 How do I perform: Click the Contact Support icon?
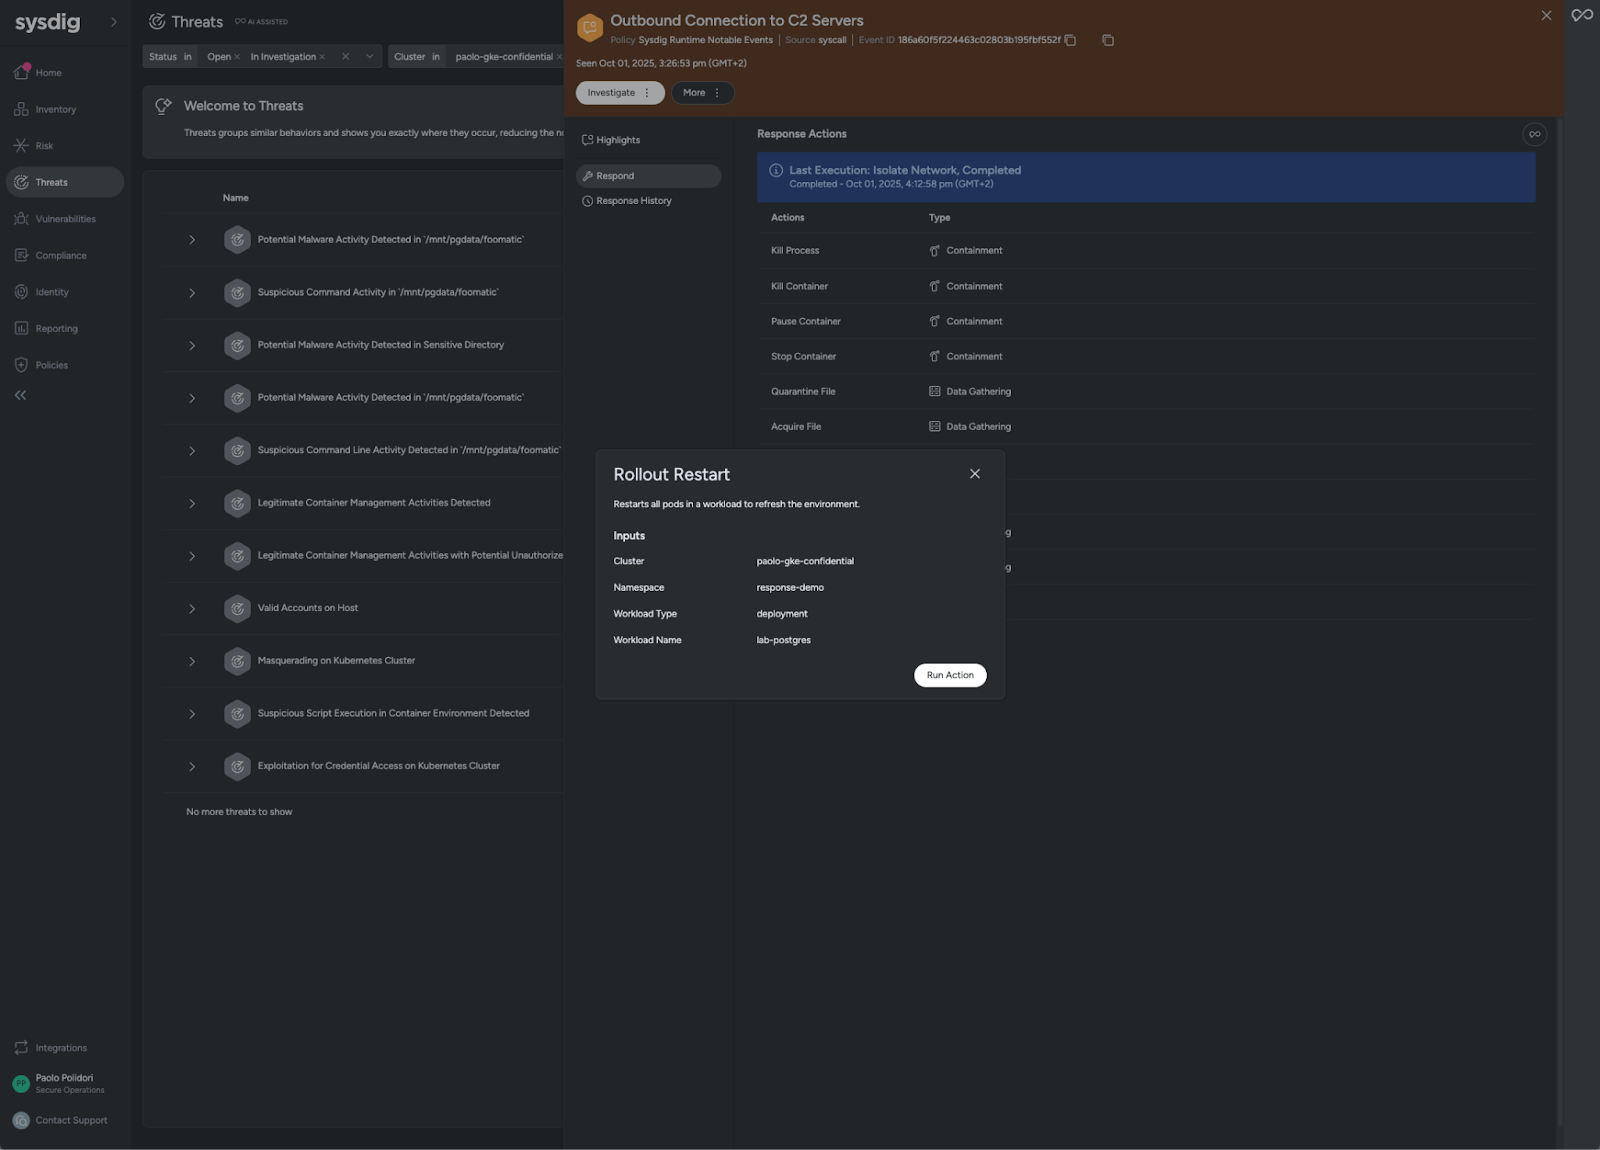point(21,1120)
